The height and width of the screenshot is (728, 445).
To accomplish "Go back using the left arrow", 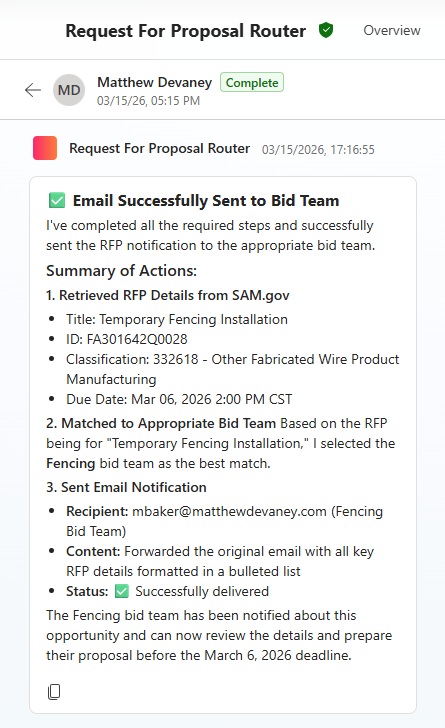I will [x=33, y=90].
